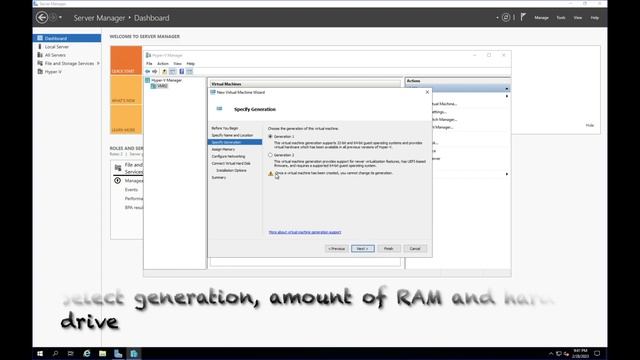Expand the File and Storage Services arrow
The image size is (640, 360).
pos(98,63)
